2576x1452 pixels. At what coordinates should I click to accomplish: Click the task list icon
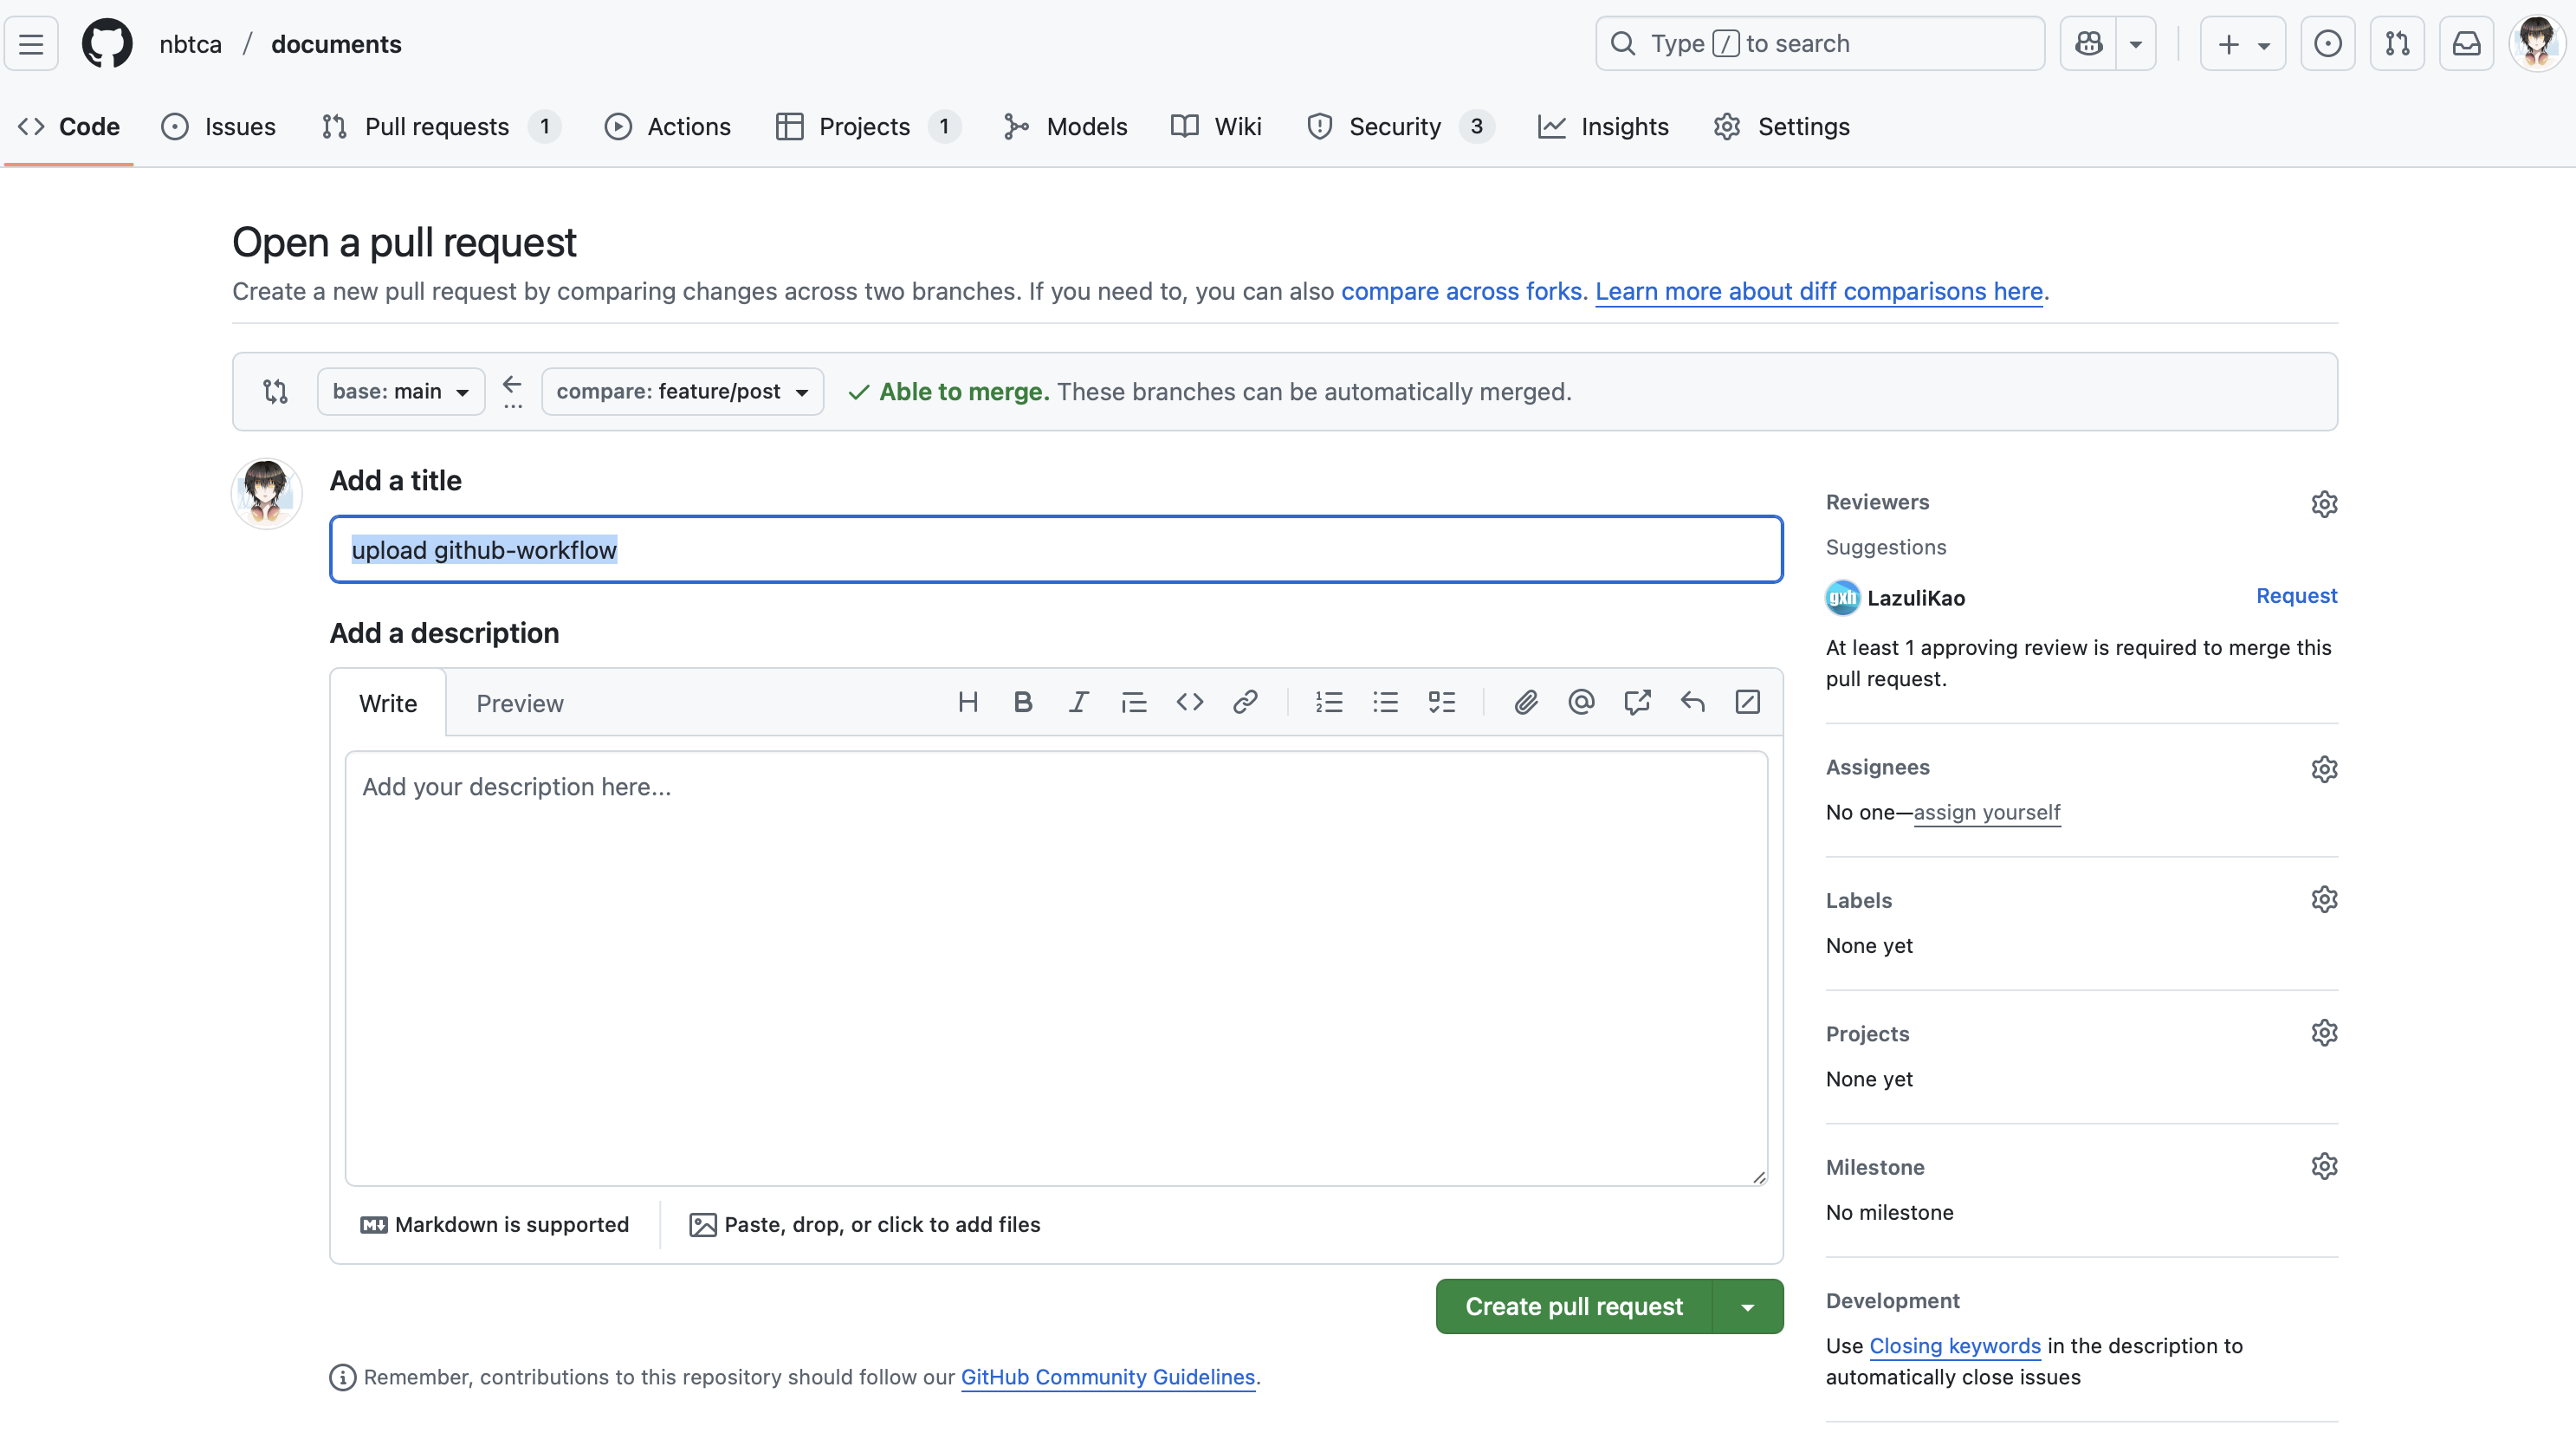[1441, 702]
